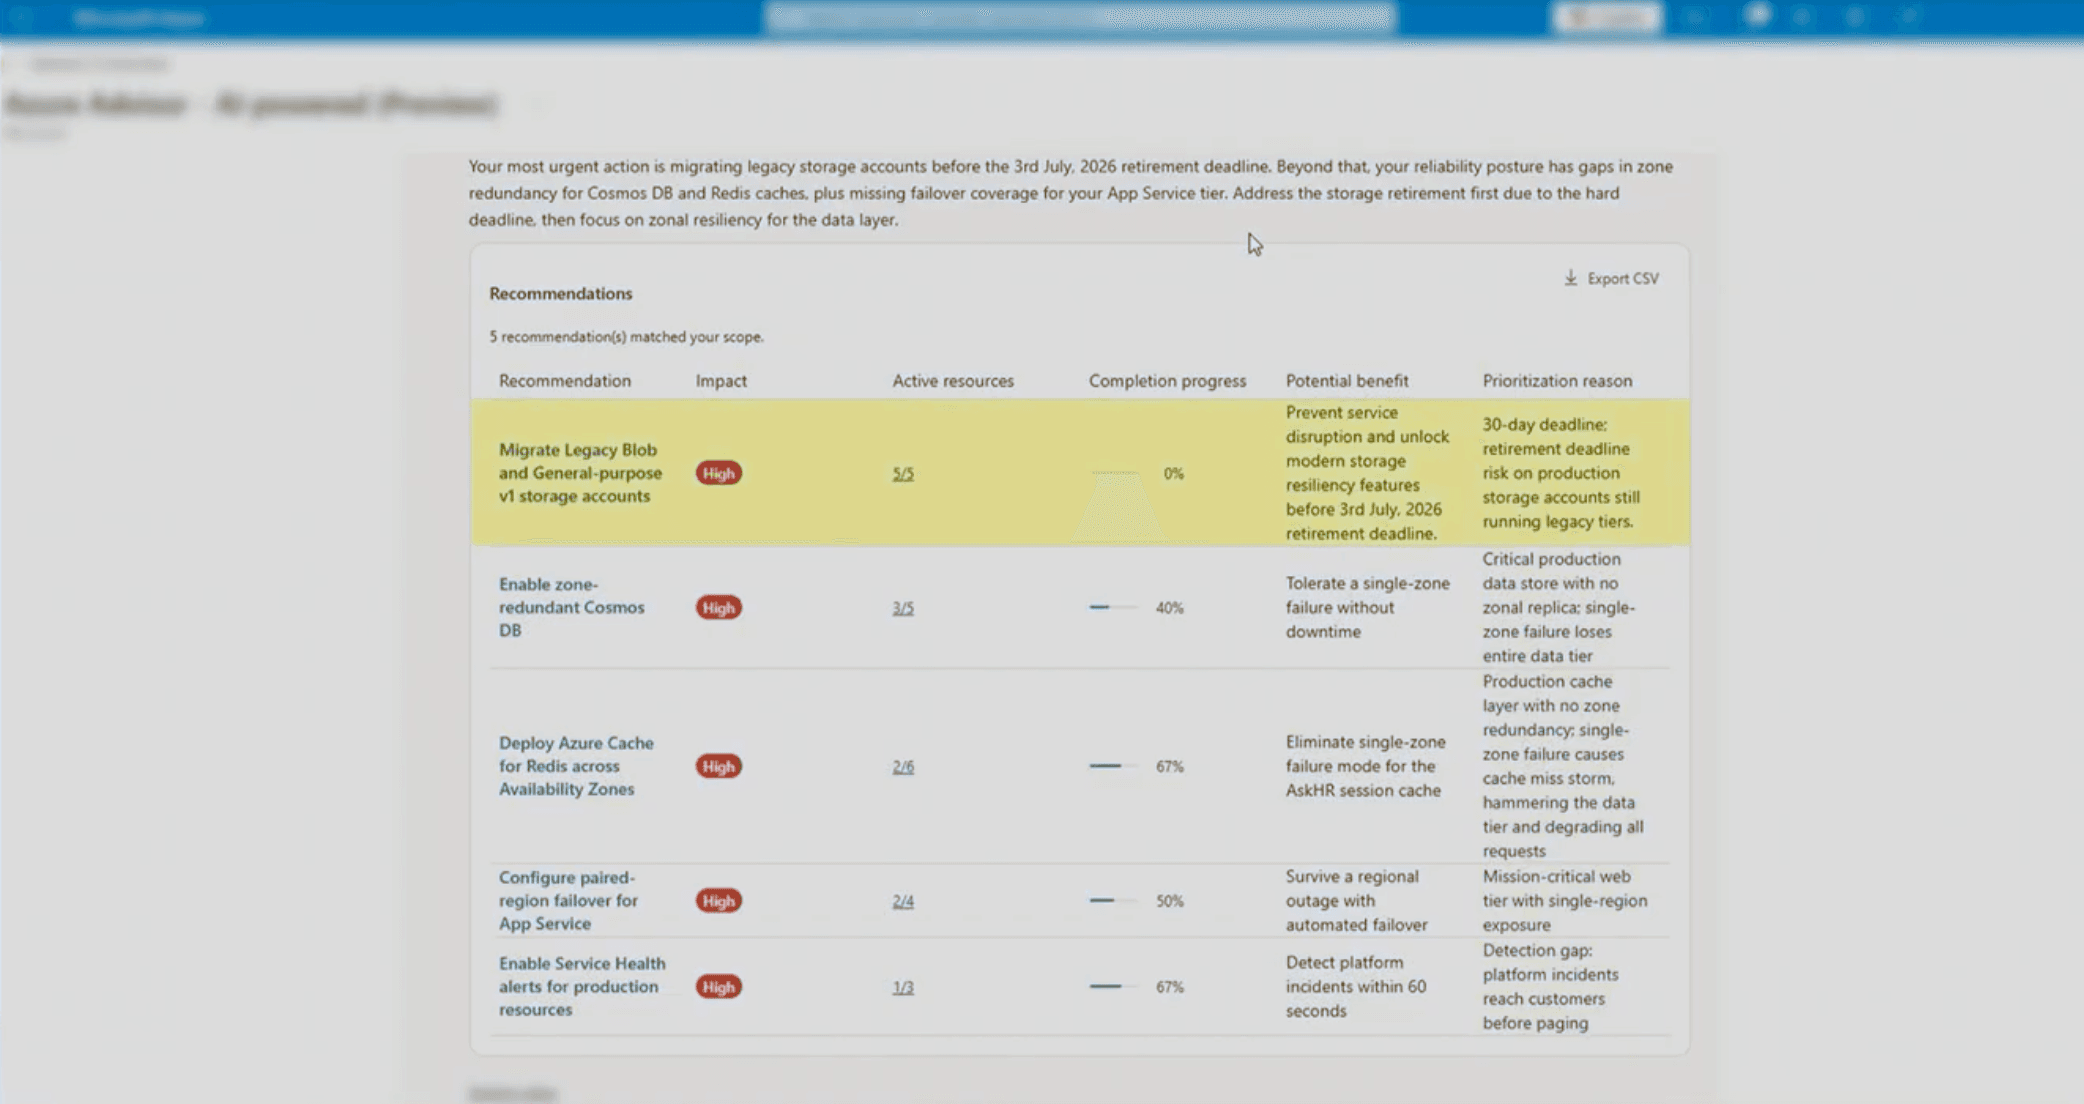The height and width of the screenshot is (1104, 2084).
Task: Click 'Tolerate a single-zone failure without downtime' text
Action: pos(1367,607)
